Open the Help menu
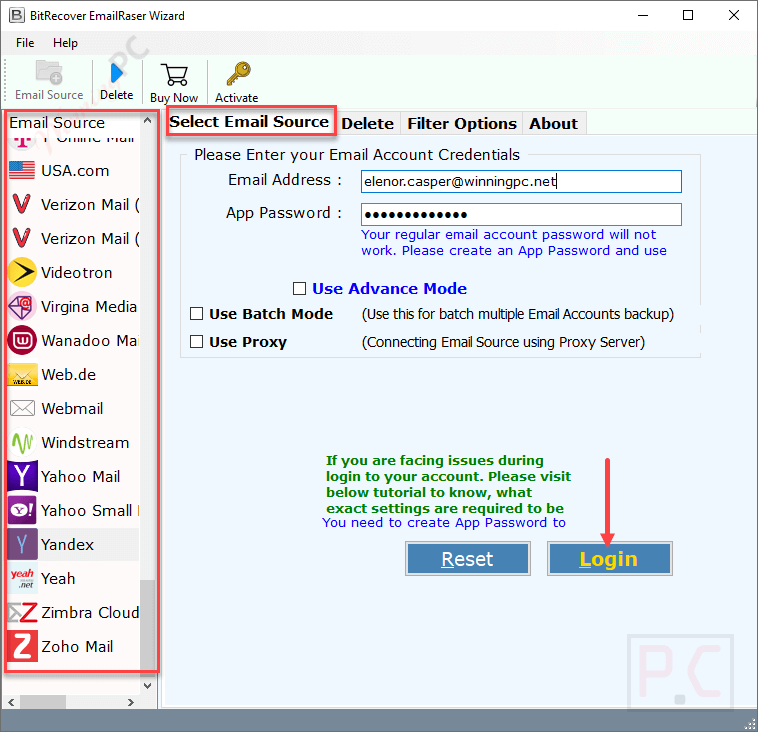This screenshot has width=758, height=732. 65,43
